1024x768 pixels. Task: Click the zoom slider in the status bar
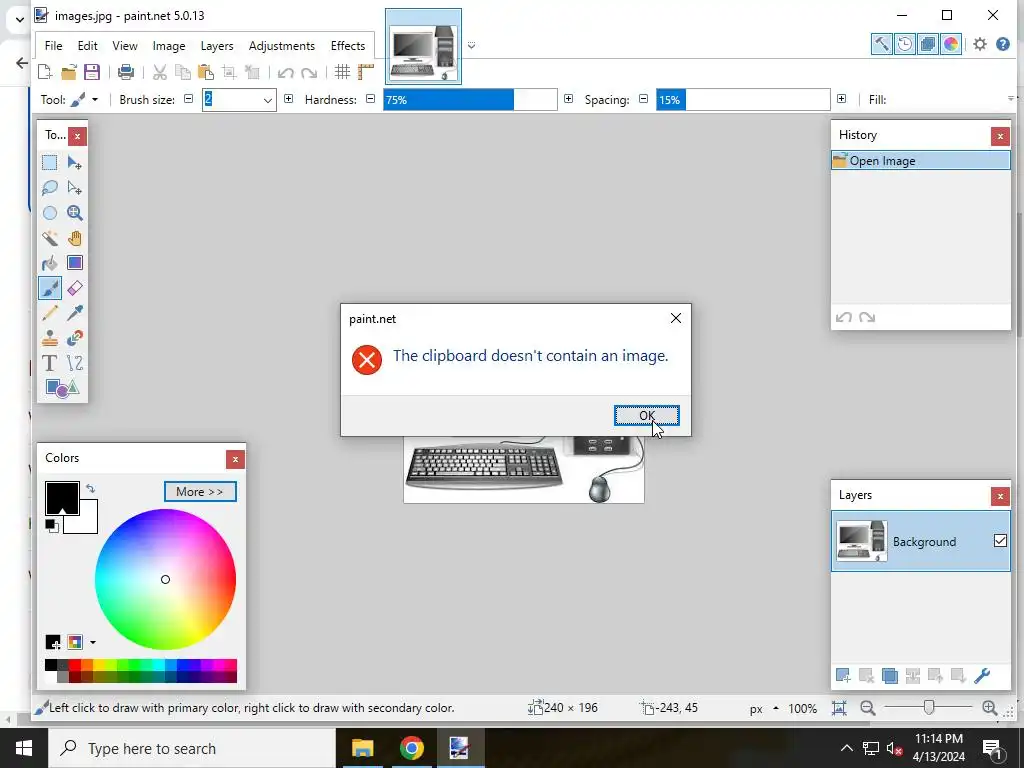pos(929,707)
